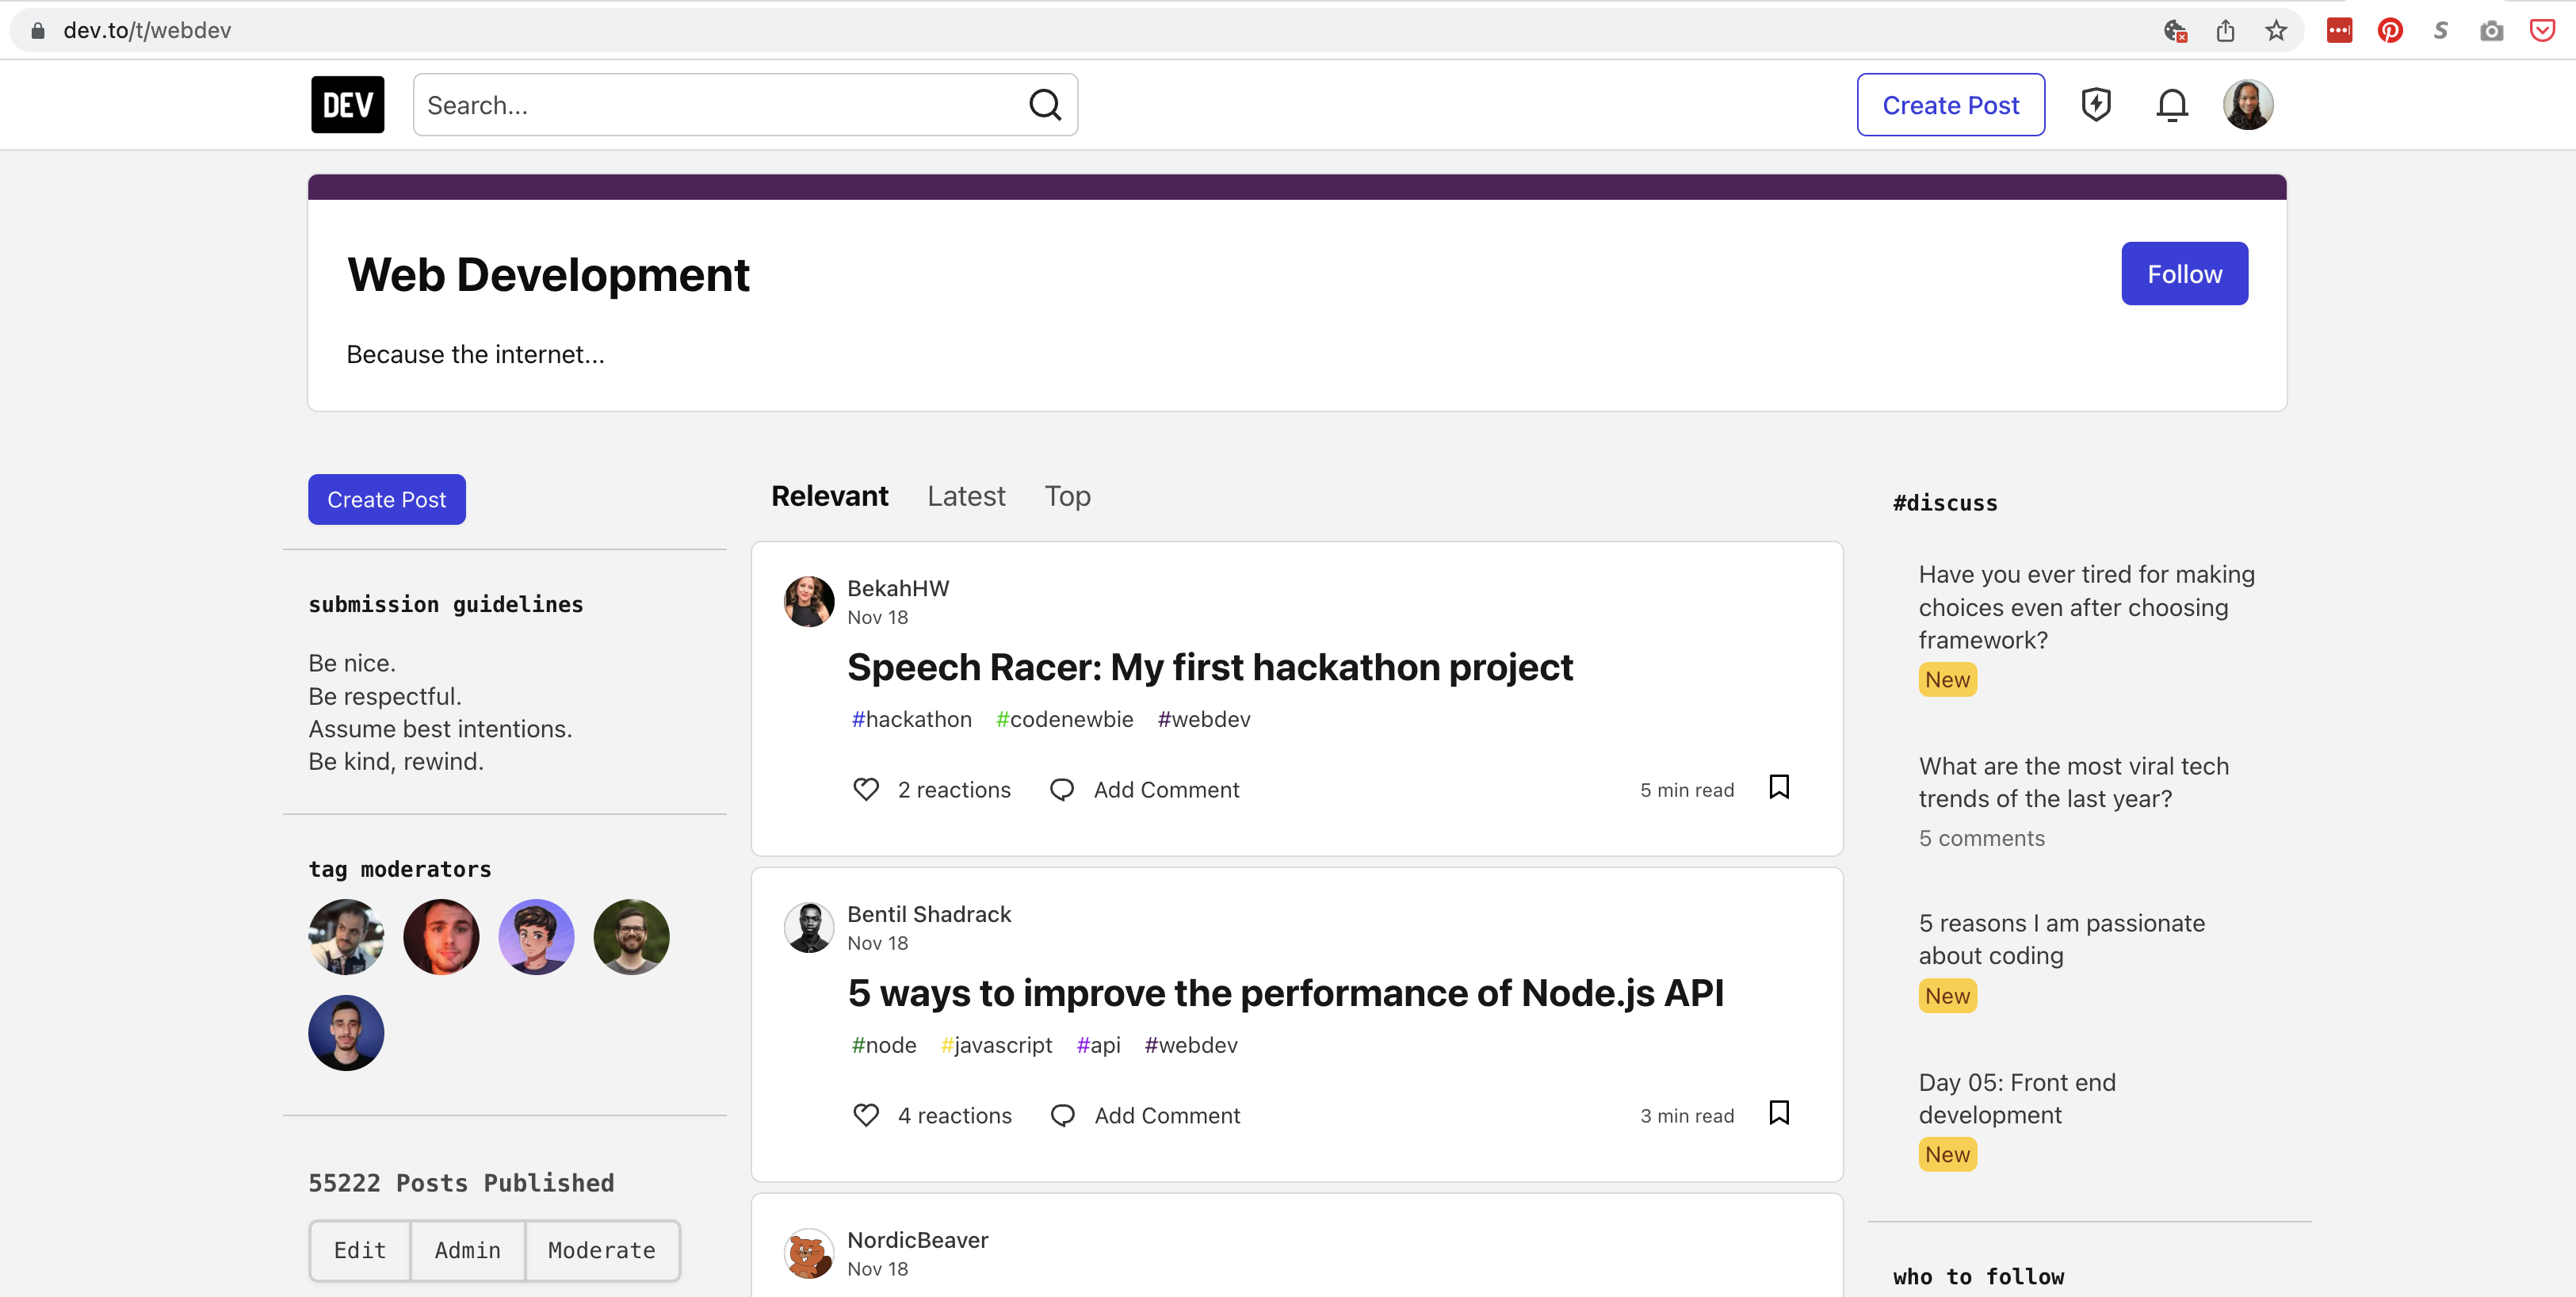Click the share icon in the browser toolbar

coord(2225,30)
